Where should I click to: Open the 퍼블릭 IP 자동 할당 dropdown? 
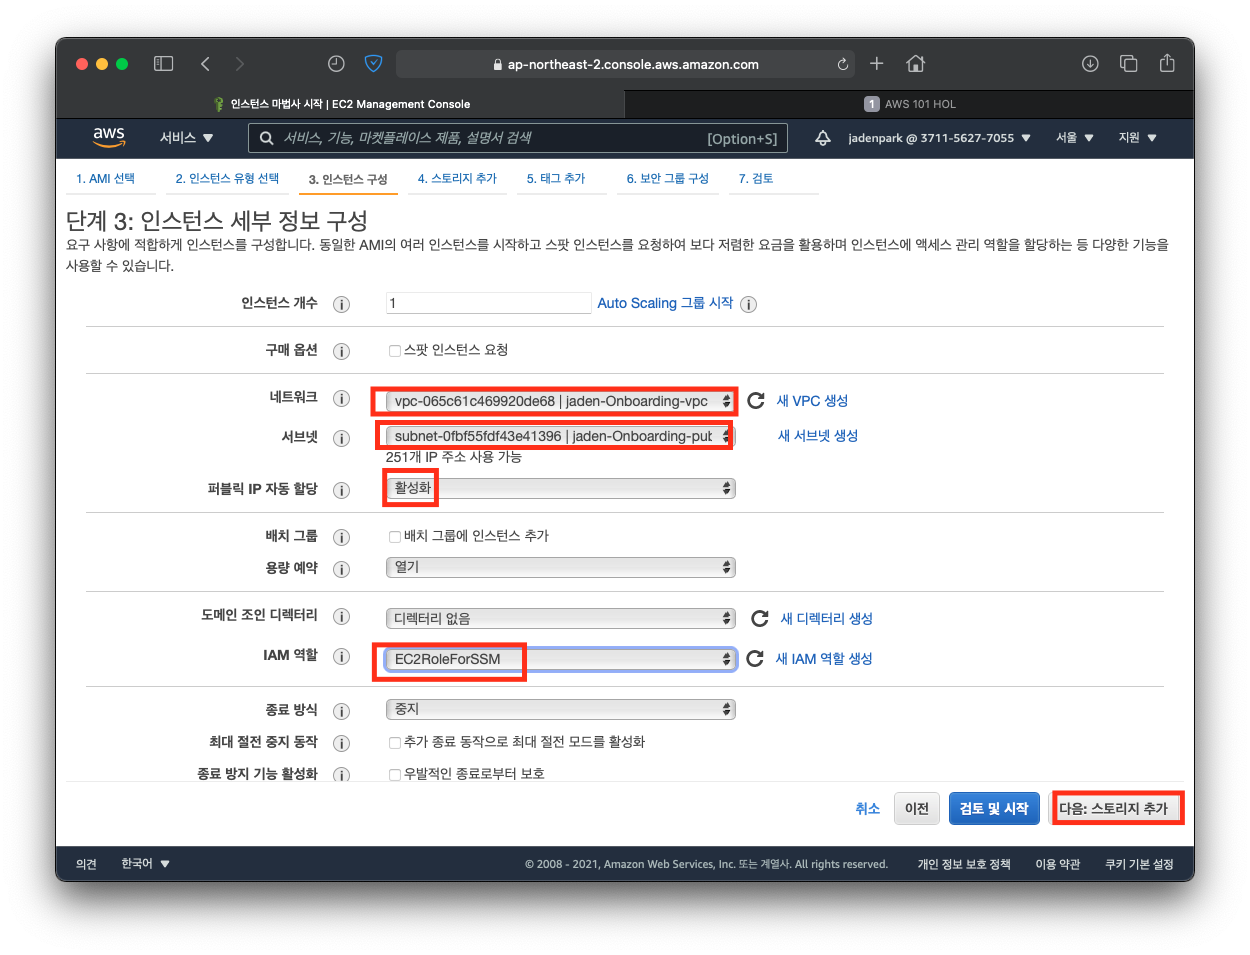pos(560,488)
